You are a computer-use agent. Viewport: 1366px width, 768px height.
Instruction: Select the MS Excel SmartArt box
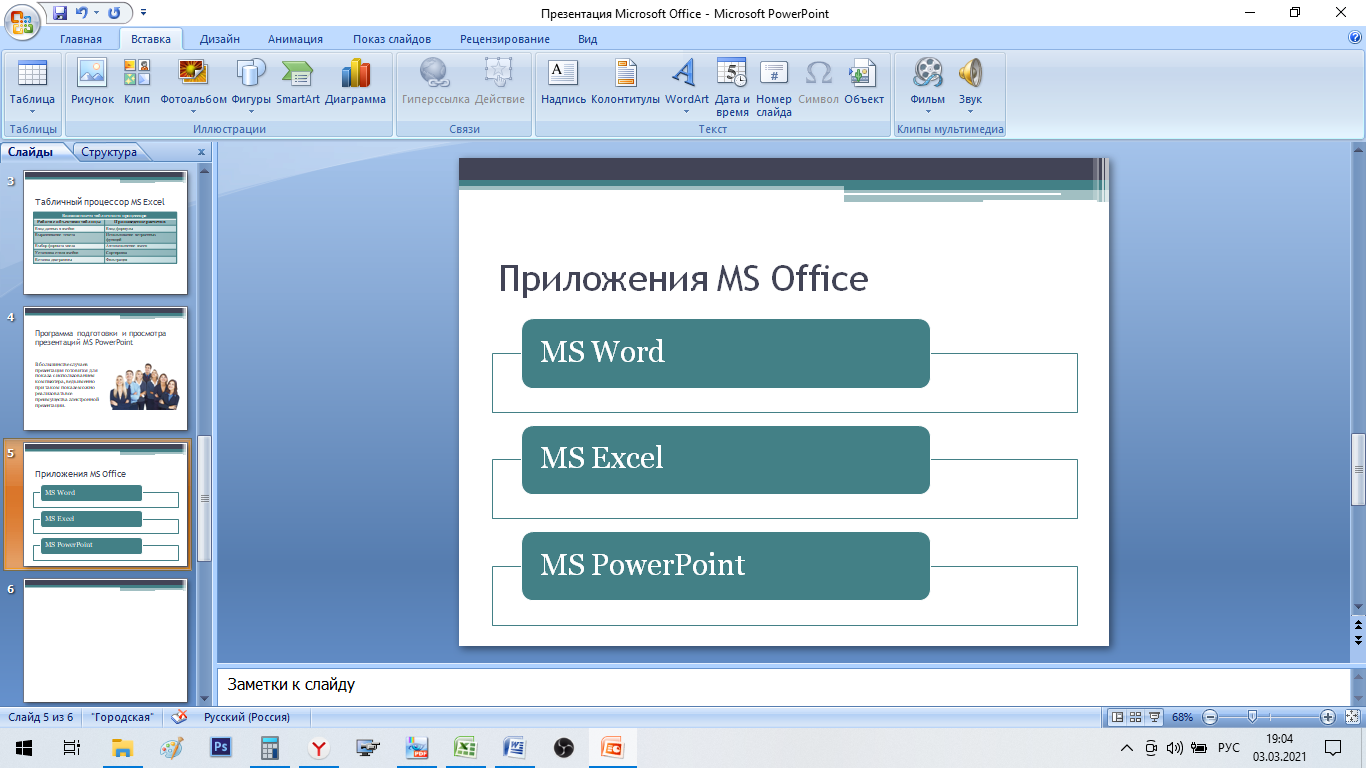726,460
